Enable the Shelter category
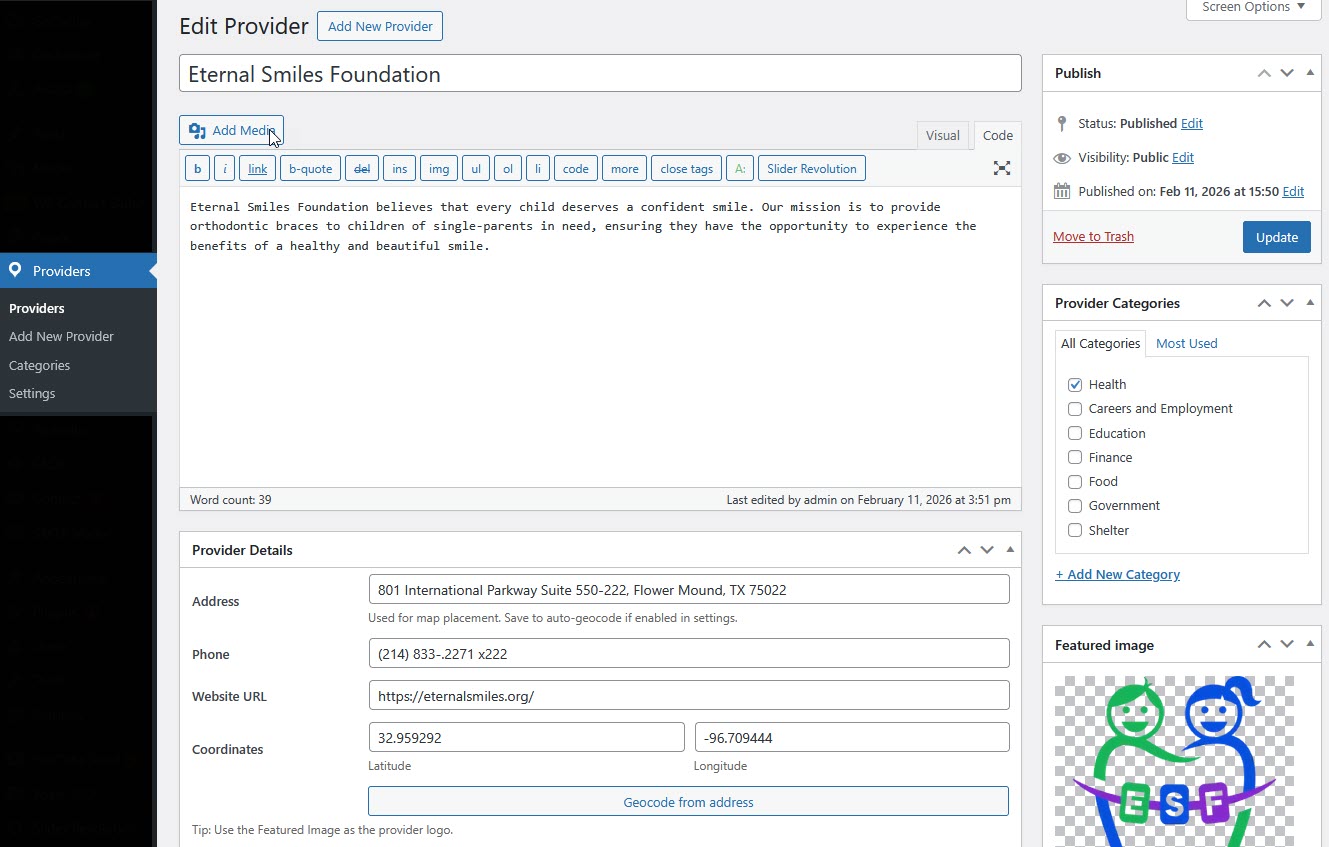Screen dimensions: 1329x847 pos(1074,530)
